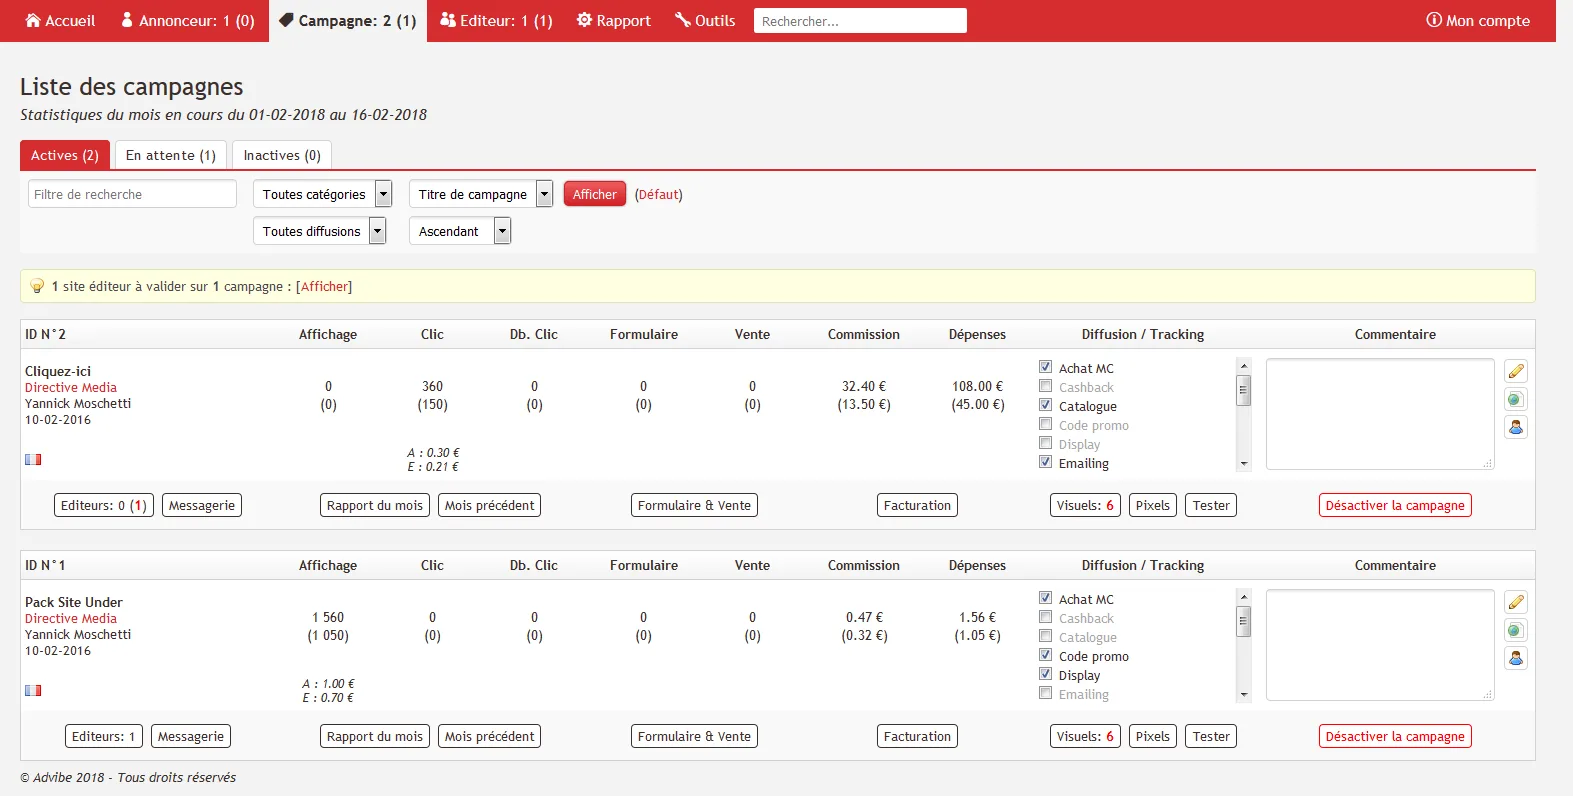Click the diffusion list scrollbar down arrow for campaign N°1
This screenshot has width=1573, height=796.
coord(1244,695)
